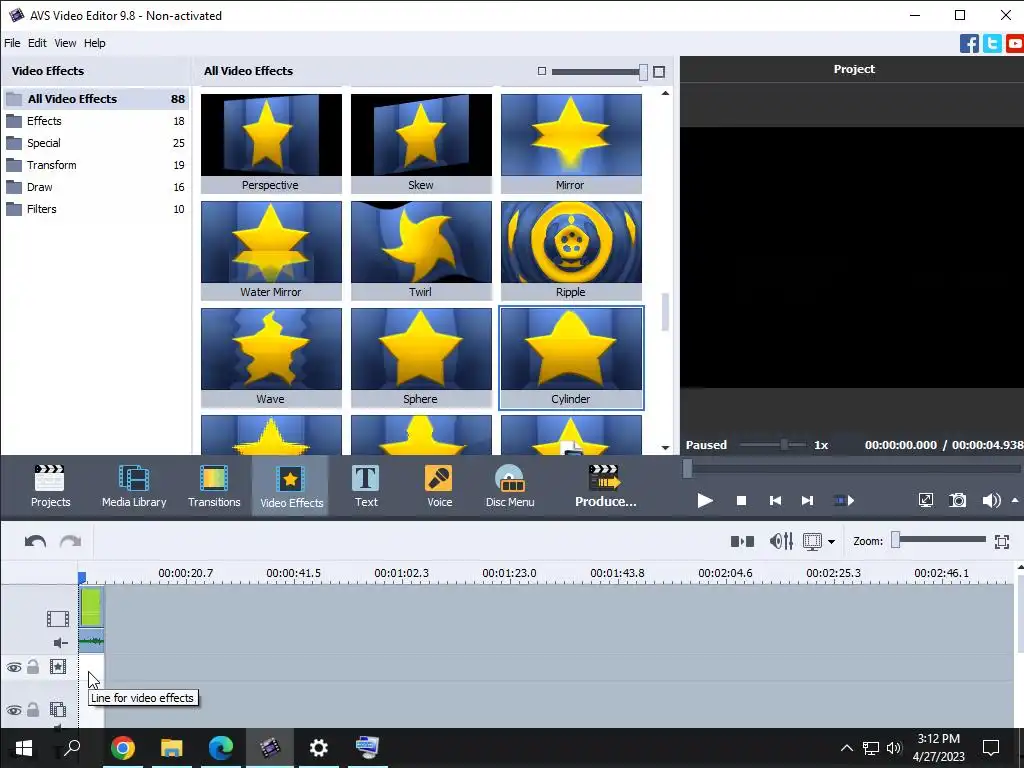Click the video overlay line icon
This screenshot has height=768, width=1024.
(x=58, y=709)
